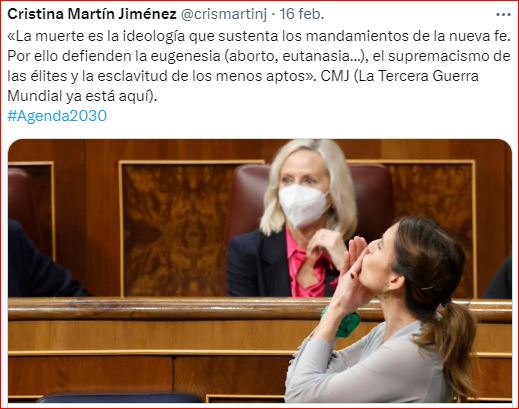This screenshot has width=519, height=409.
Task: Open the three-dot more options menu
Action: [503, 15]
